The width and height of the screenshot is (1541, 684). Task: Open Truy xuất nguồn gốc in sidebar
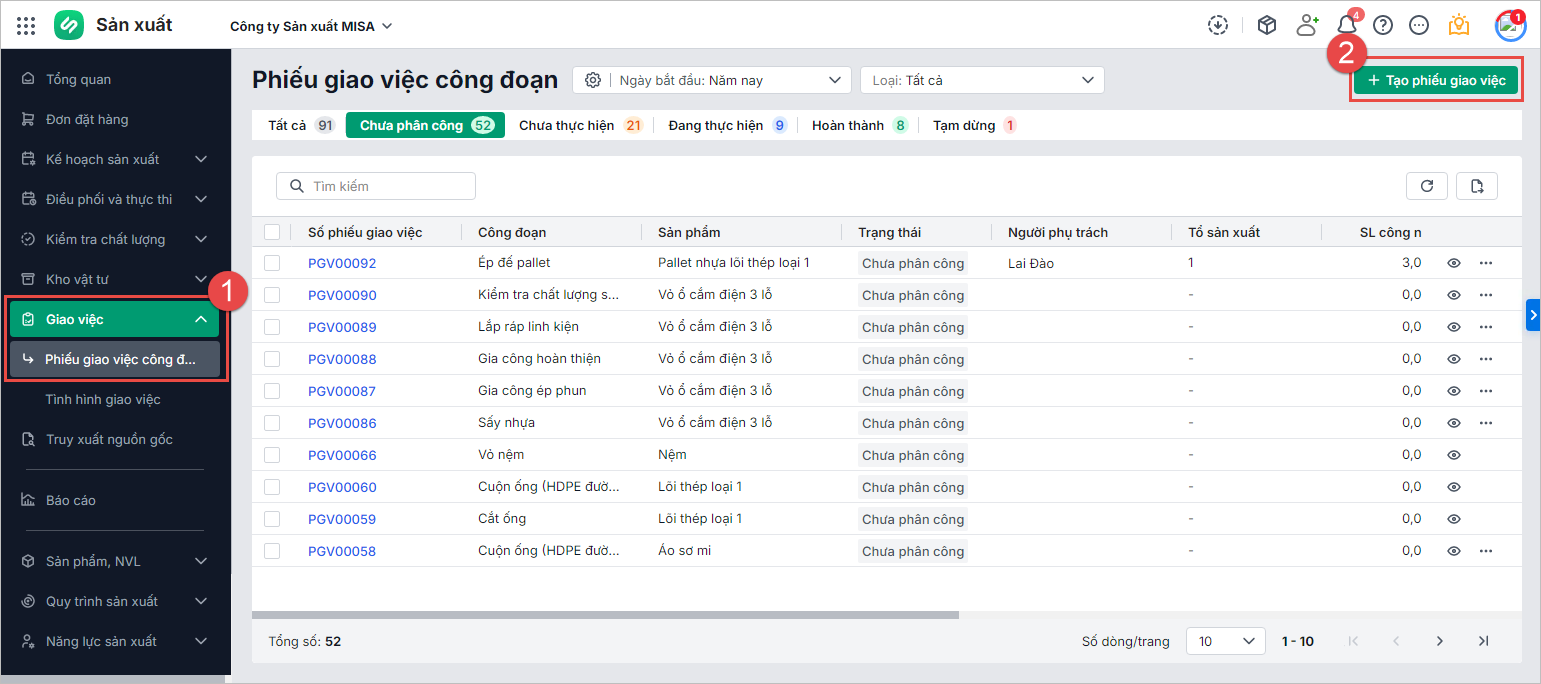pos(115,439)
